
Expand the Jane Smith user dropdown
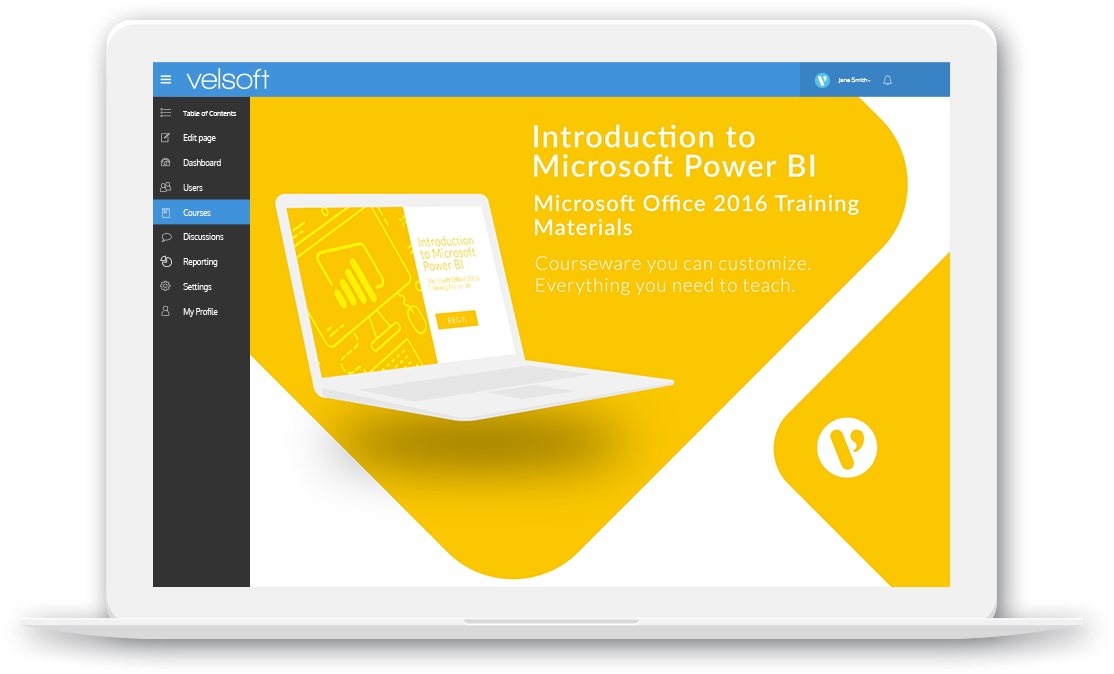tap(854, 80)
